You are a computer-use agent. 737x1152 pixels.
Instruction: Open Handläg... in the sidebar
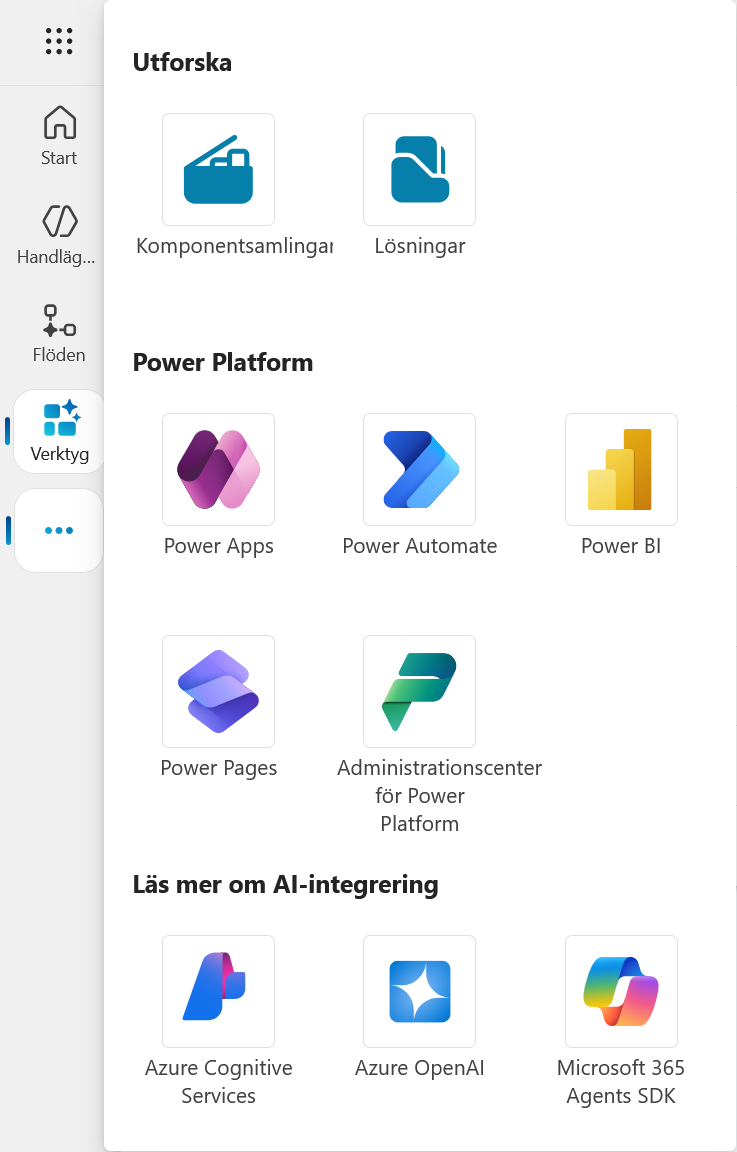tap(57, 235)
